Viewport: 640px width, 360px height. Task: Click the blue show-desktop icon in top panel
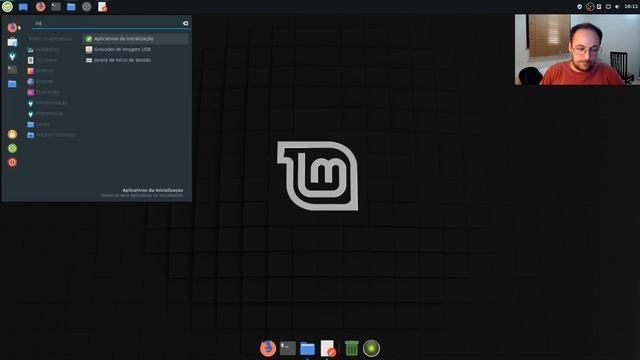(23, 7)
